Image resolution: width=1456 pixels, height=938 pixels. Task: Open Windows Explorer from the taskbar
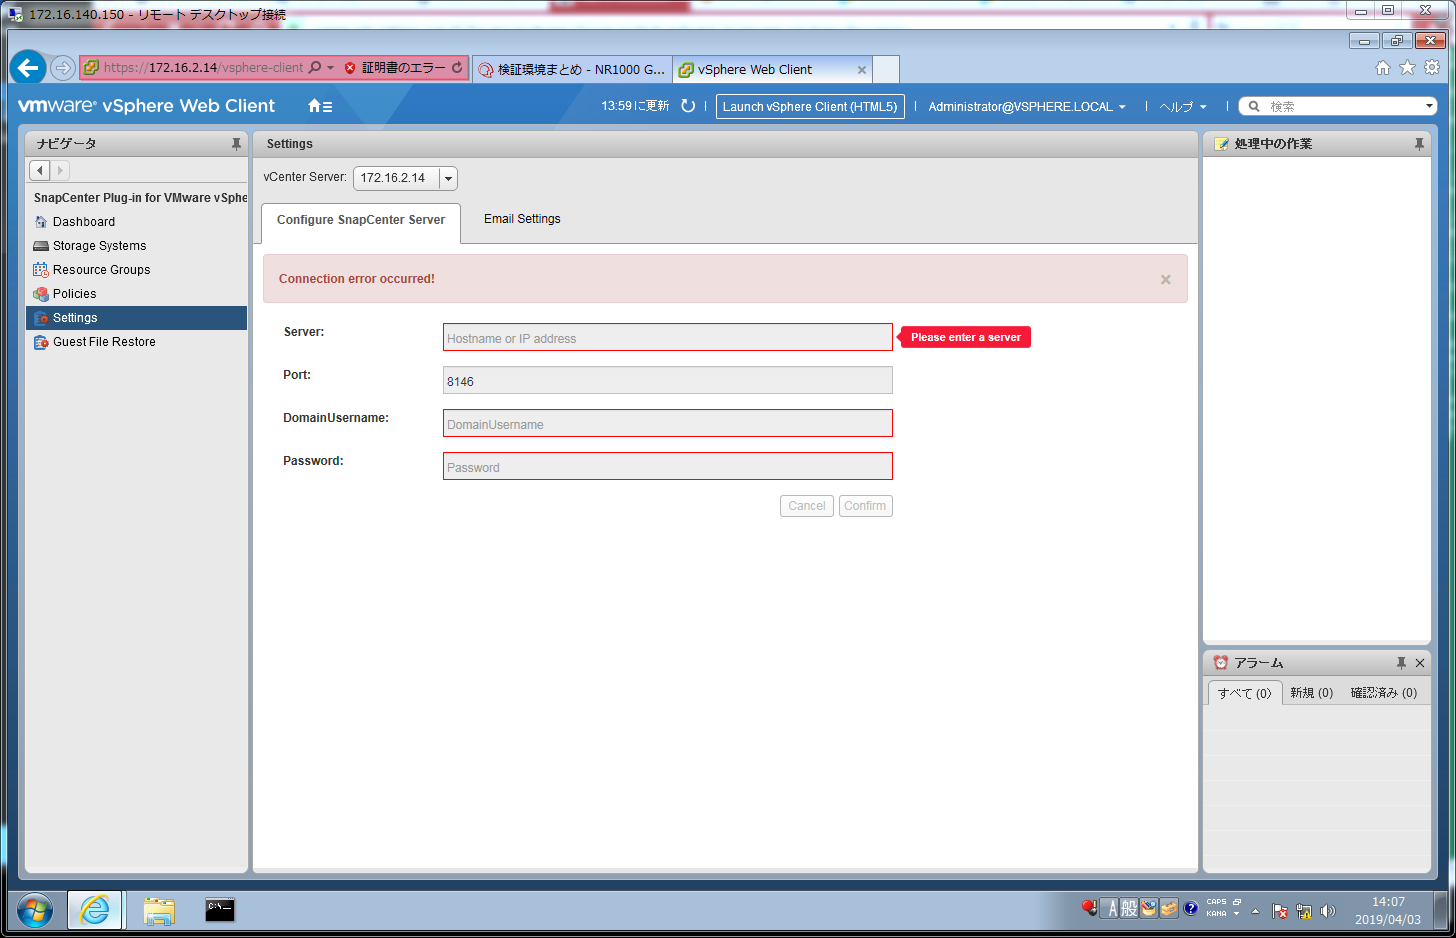(x=158, y=911)
